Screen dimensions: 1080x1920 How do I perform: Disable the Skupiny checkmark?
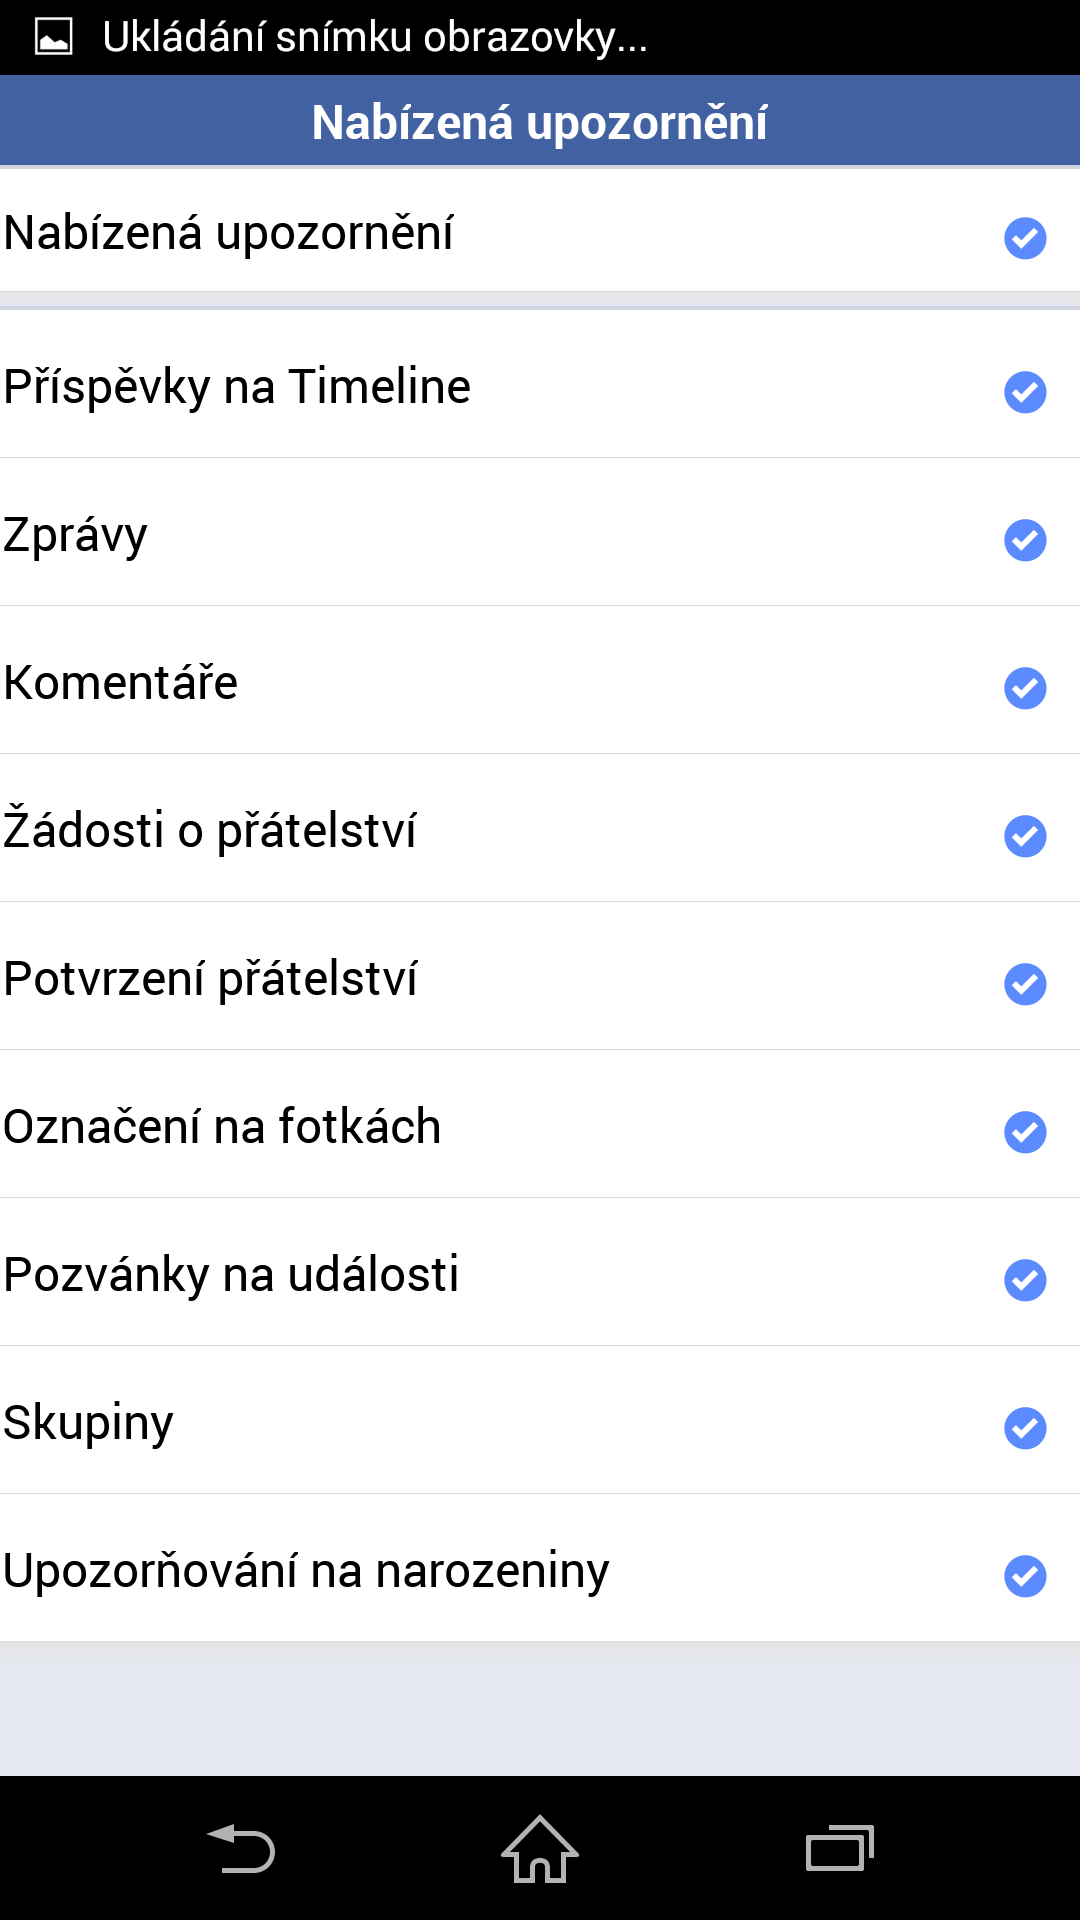click(1025, 1428)
